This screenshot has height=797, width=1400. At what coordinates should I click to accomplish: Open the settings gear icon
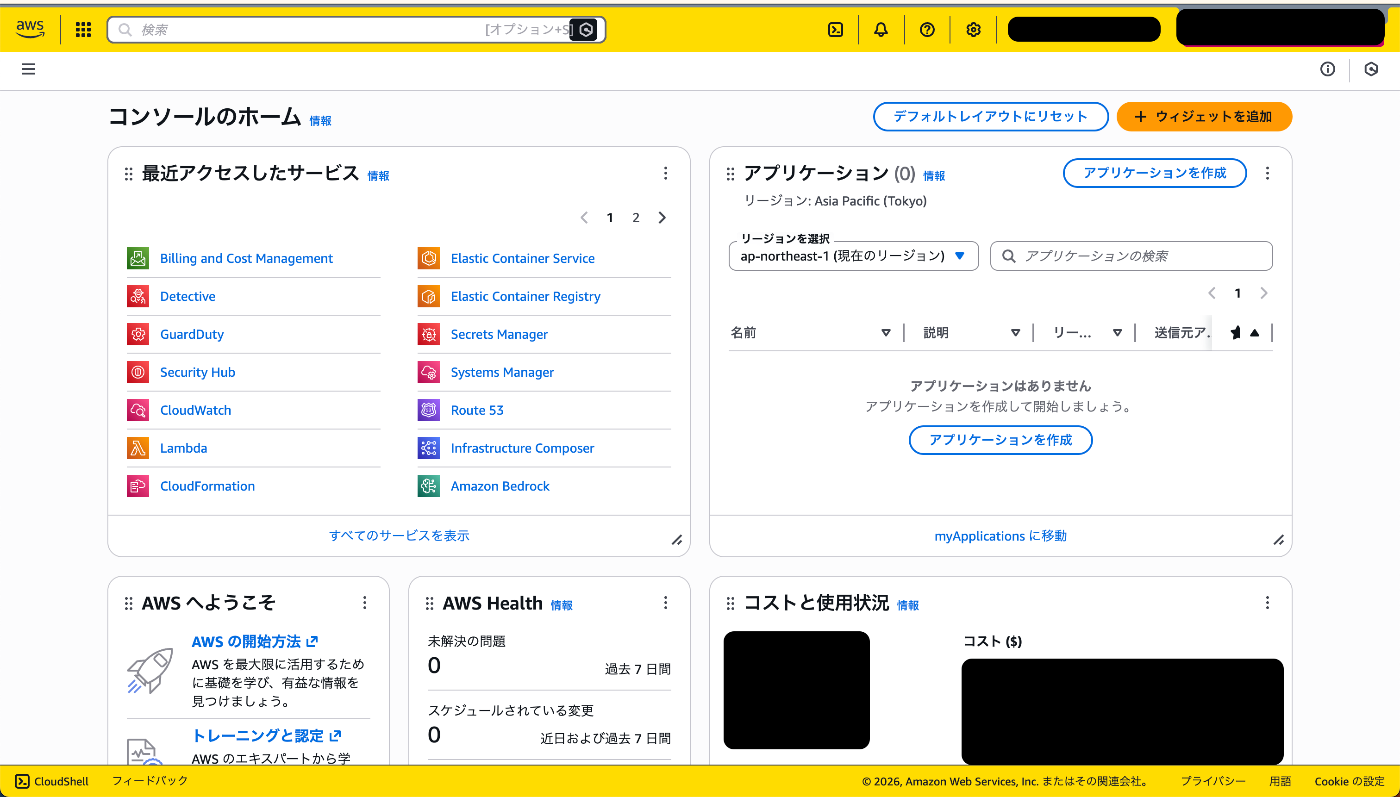pyautogui.click(x=972, y=29)
